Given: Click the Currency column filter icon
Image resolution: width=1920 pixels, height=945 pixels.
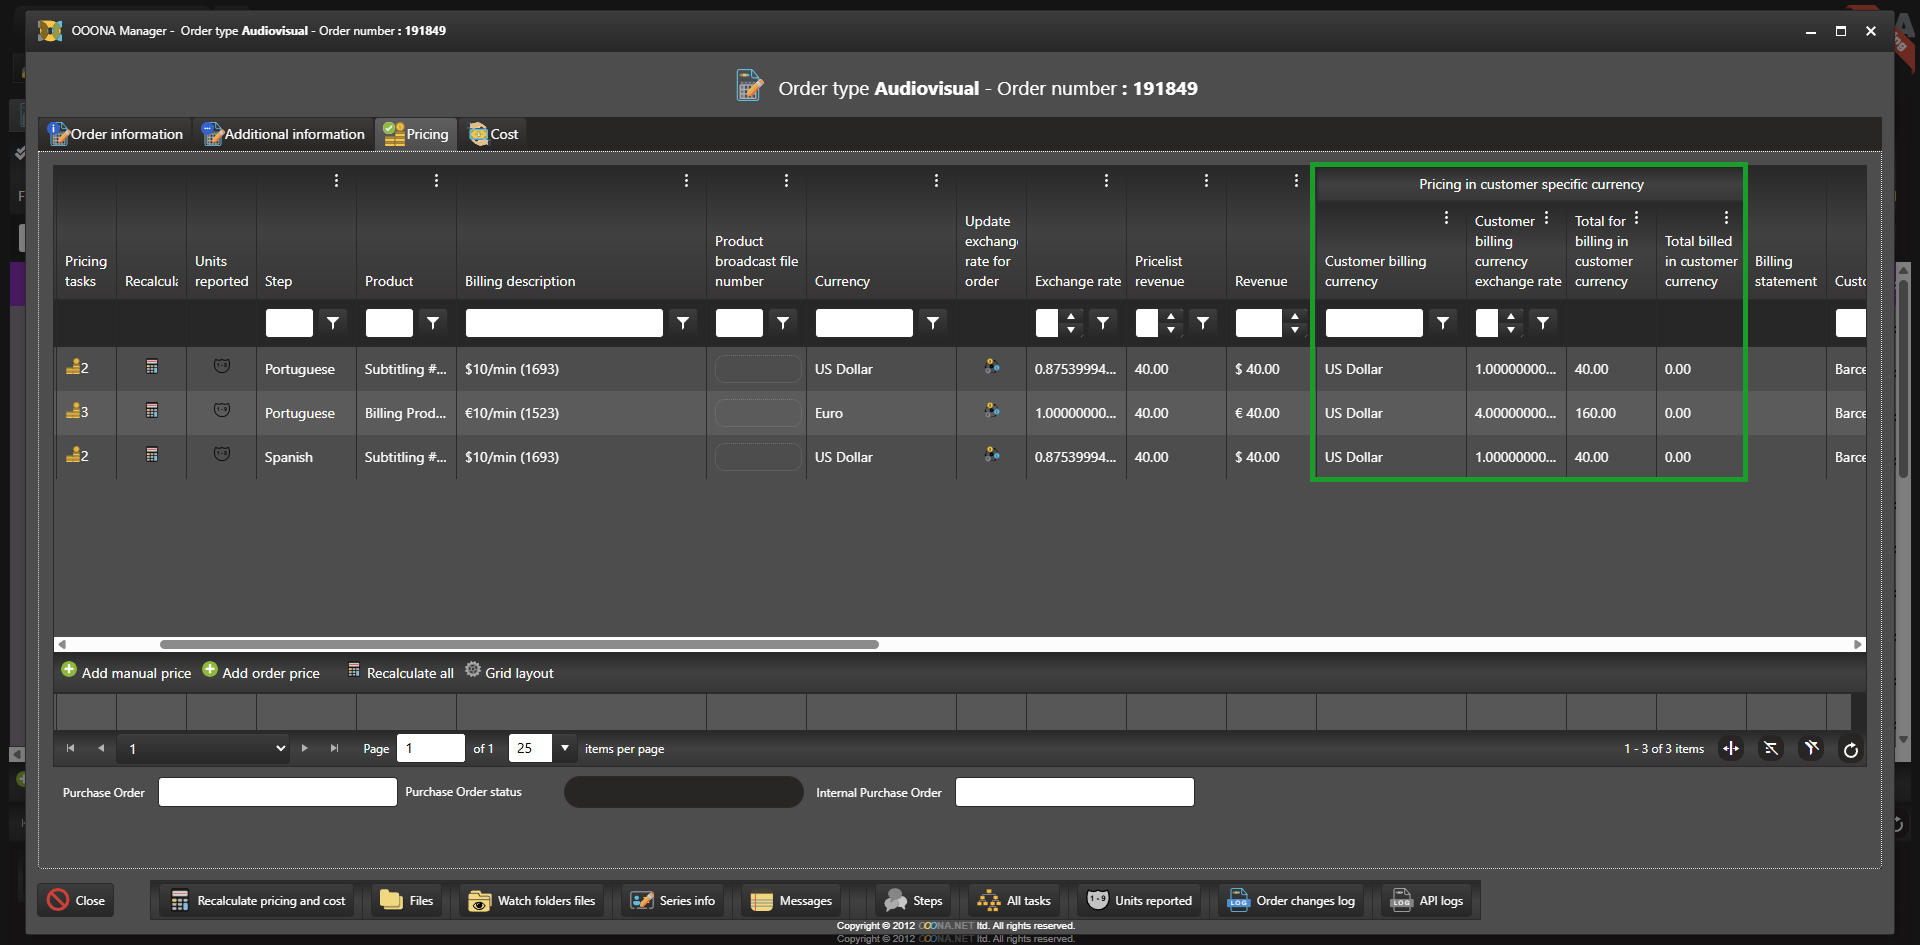Looking at the screenshot, I should pyautogui.click(x=933, y=323).
